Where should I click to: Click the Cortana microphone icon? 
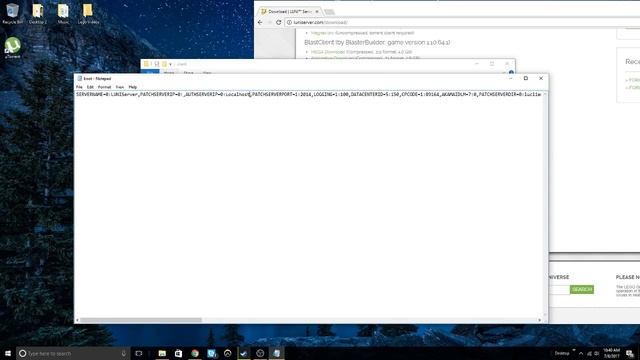click(x=124, y=353)
